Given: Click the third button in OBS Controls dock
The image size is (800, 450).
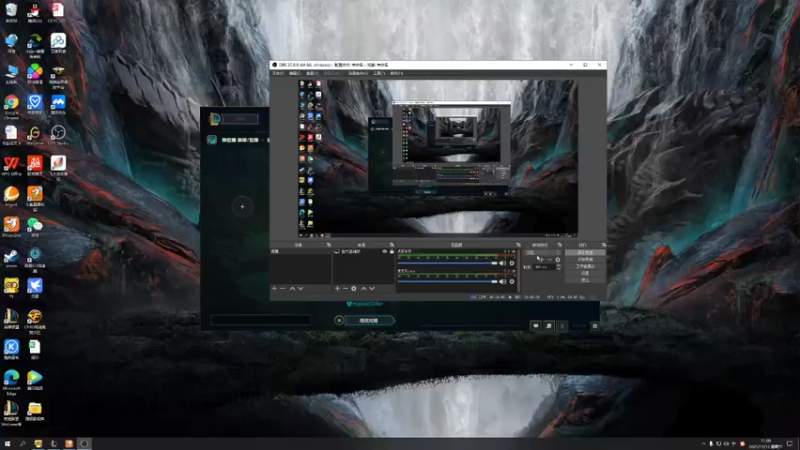Looking at the screenshot, I should pos(585,266).
